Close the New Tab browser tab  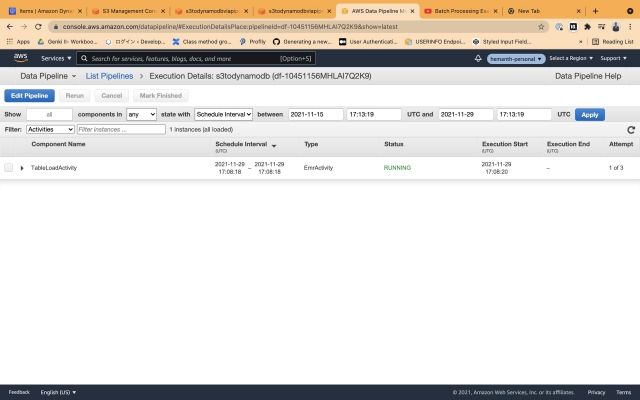578,11
